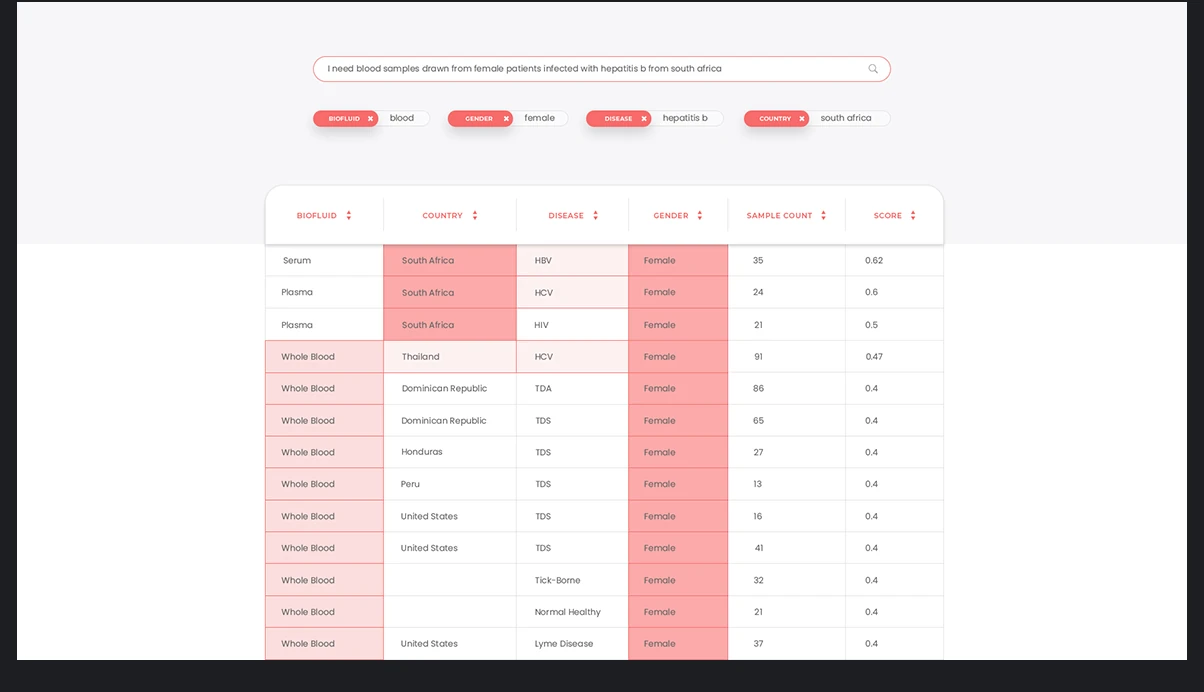Remove the Gender filter tag

pyautogui.click(x=506, y=118)
